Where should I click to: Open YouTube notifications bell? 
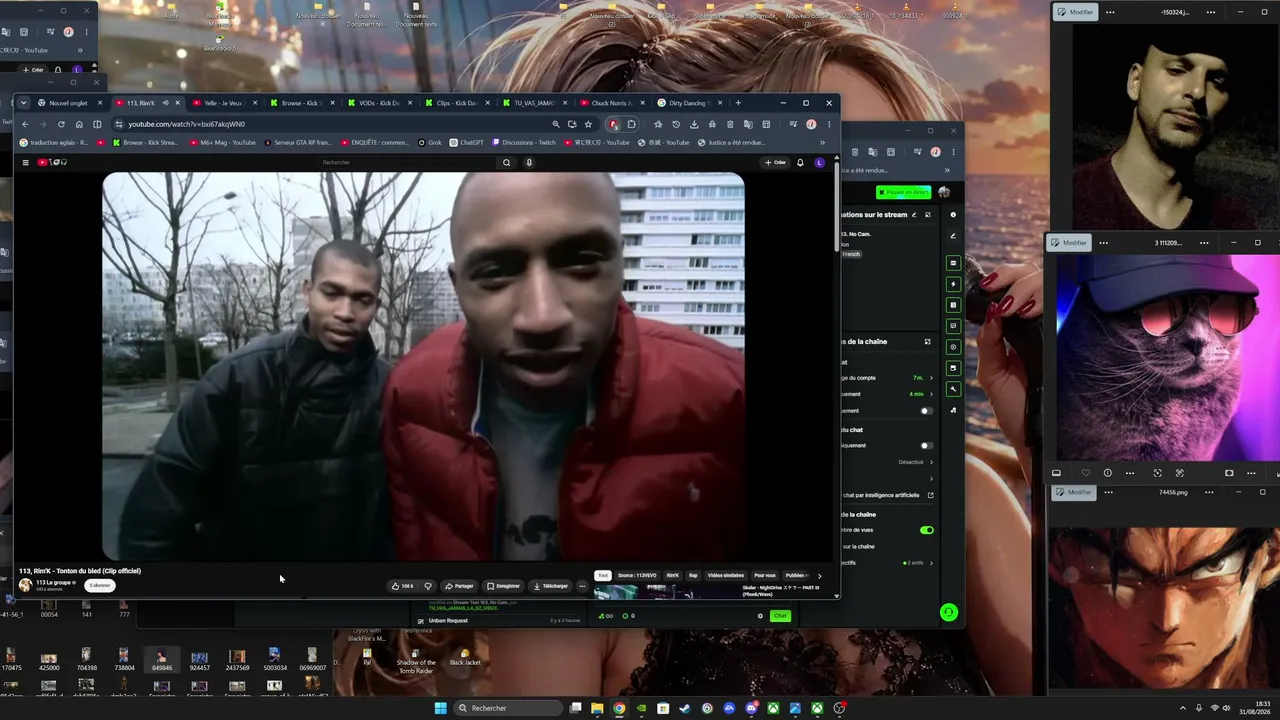tap(800, 162)
